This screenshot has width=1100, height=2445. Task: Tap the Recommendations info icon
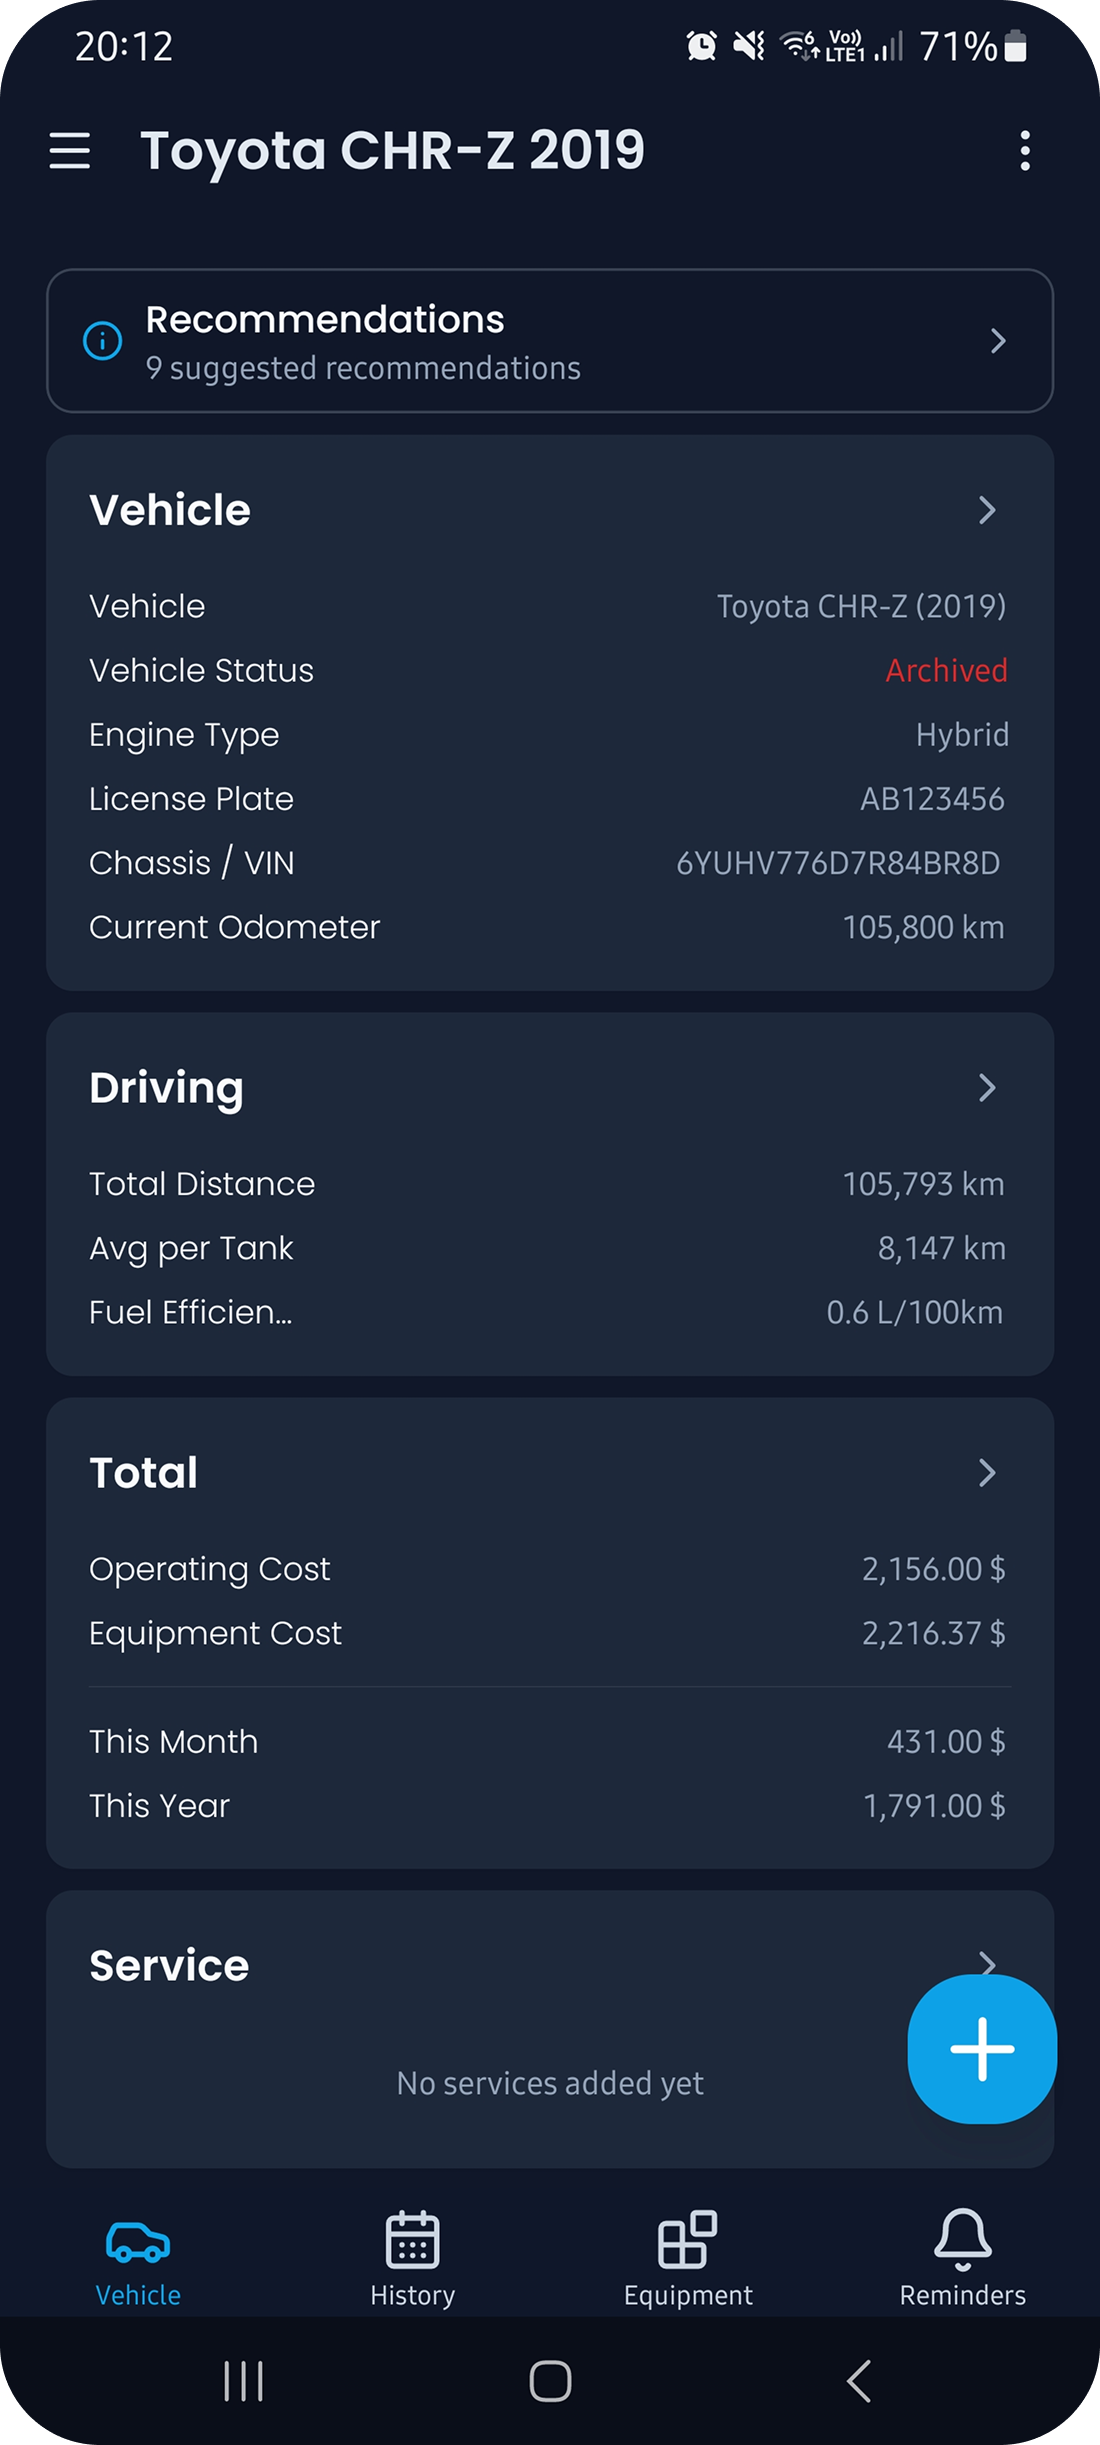(102, 341)
